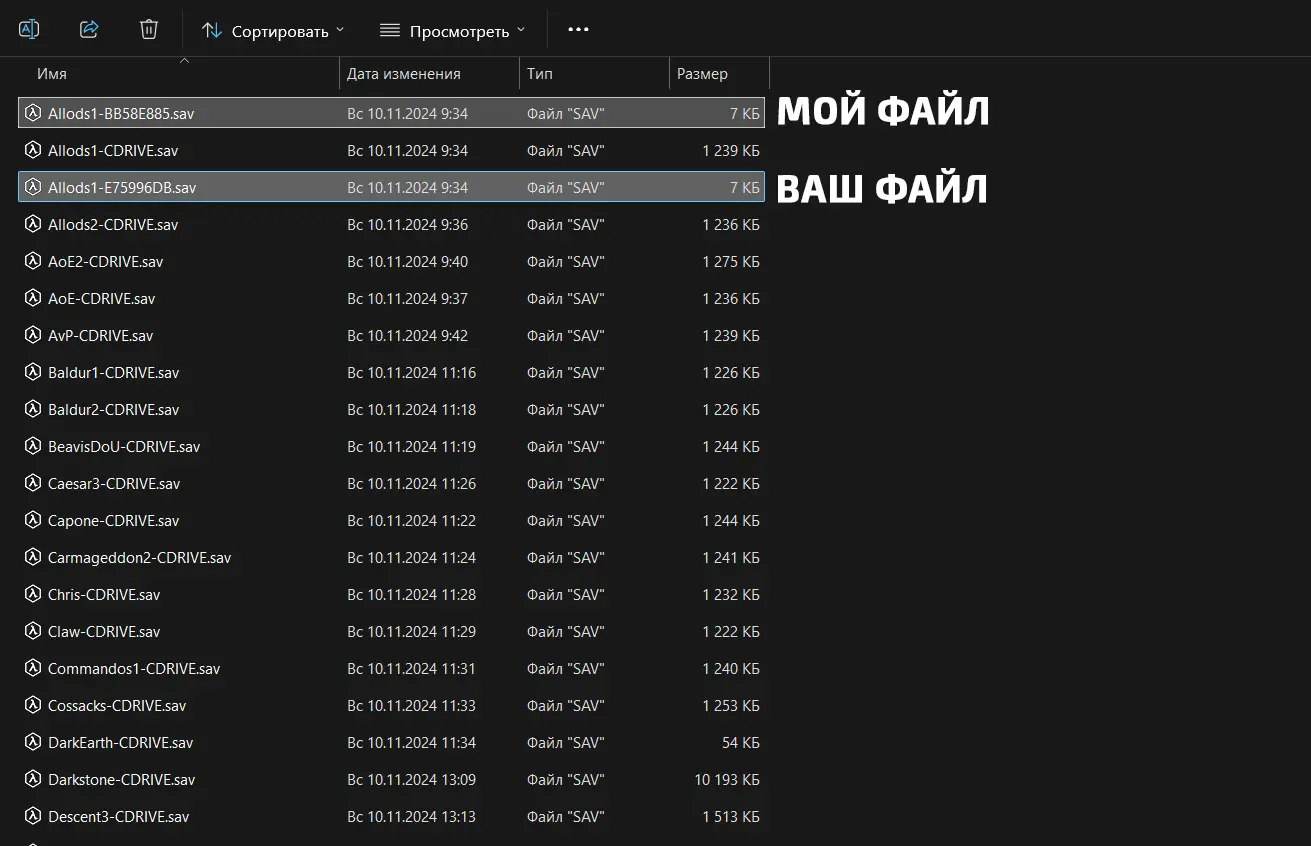1311x846 pixels.
Task: Click file icon of Baldur1-CDRIVE.sav
Action: point(32,372)
